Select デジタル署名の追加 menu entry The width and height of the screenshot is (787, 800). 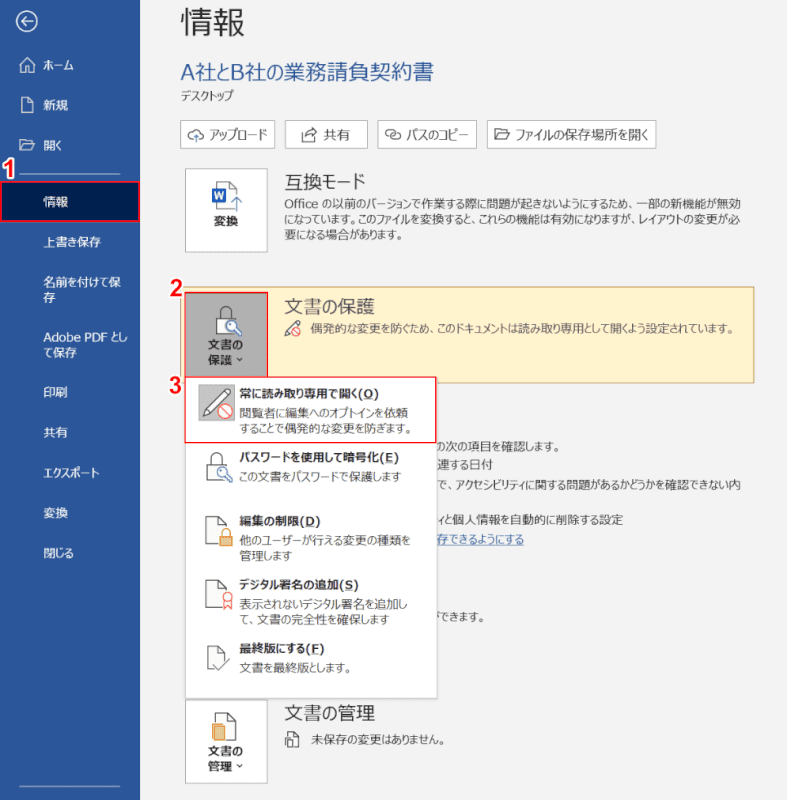(x=311, y=601)
